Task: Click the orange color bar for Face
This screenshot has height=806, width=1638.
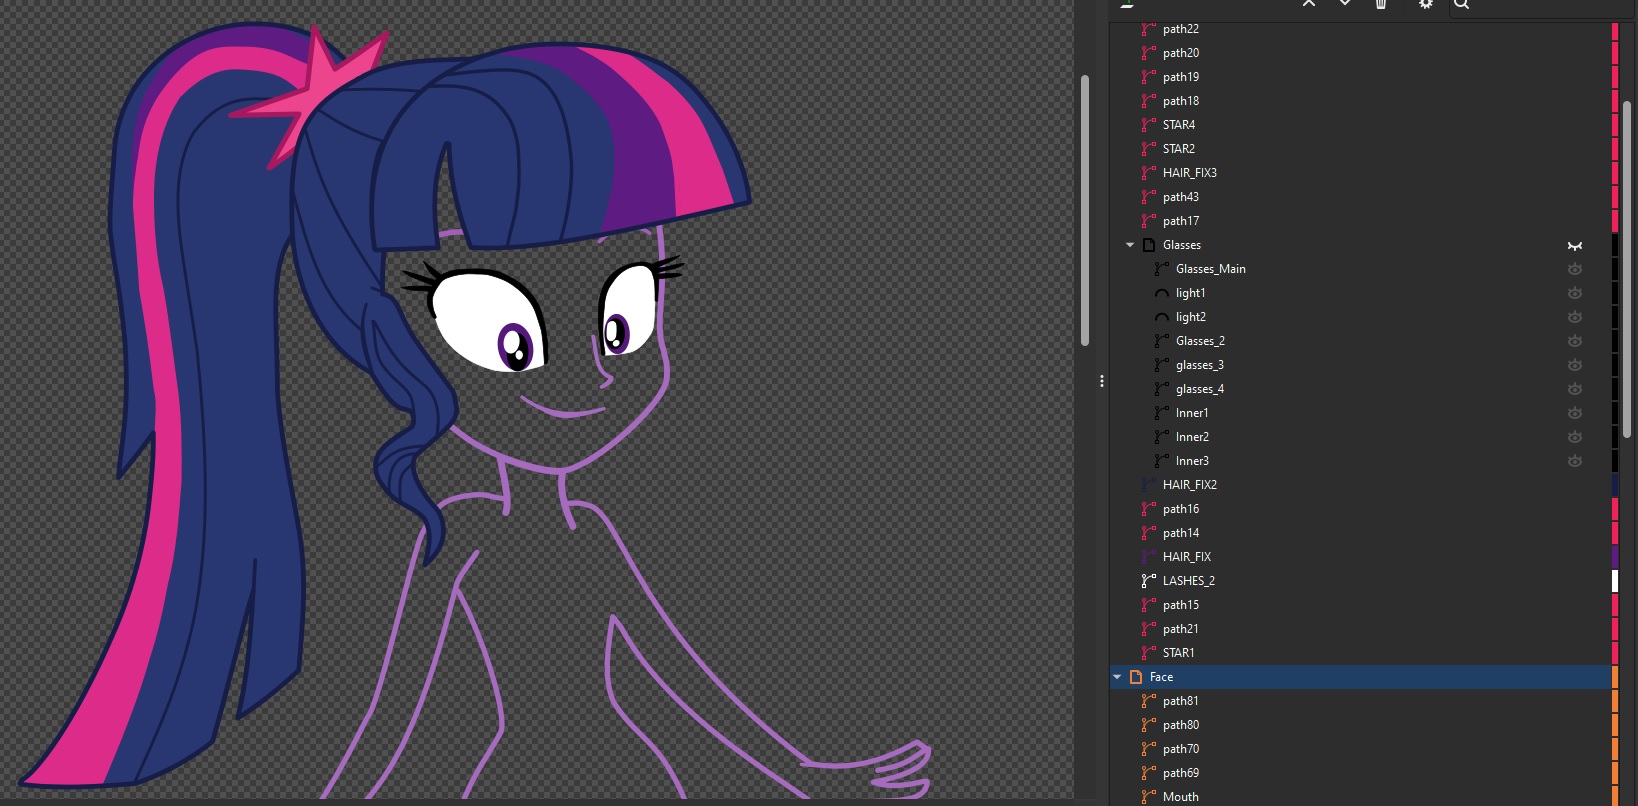Action: (1615, 677)
